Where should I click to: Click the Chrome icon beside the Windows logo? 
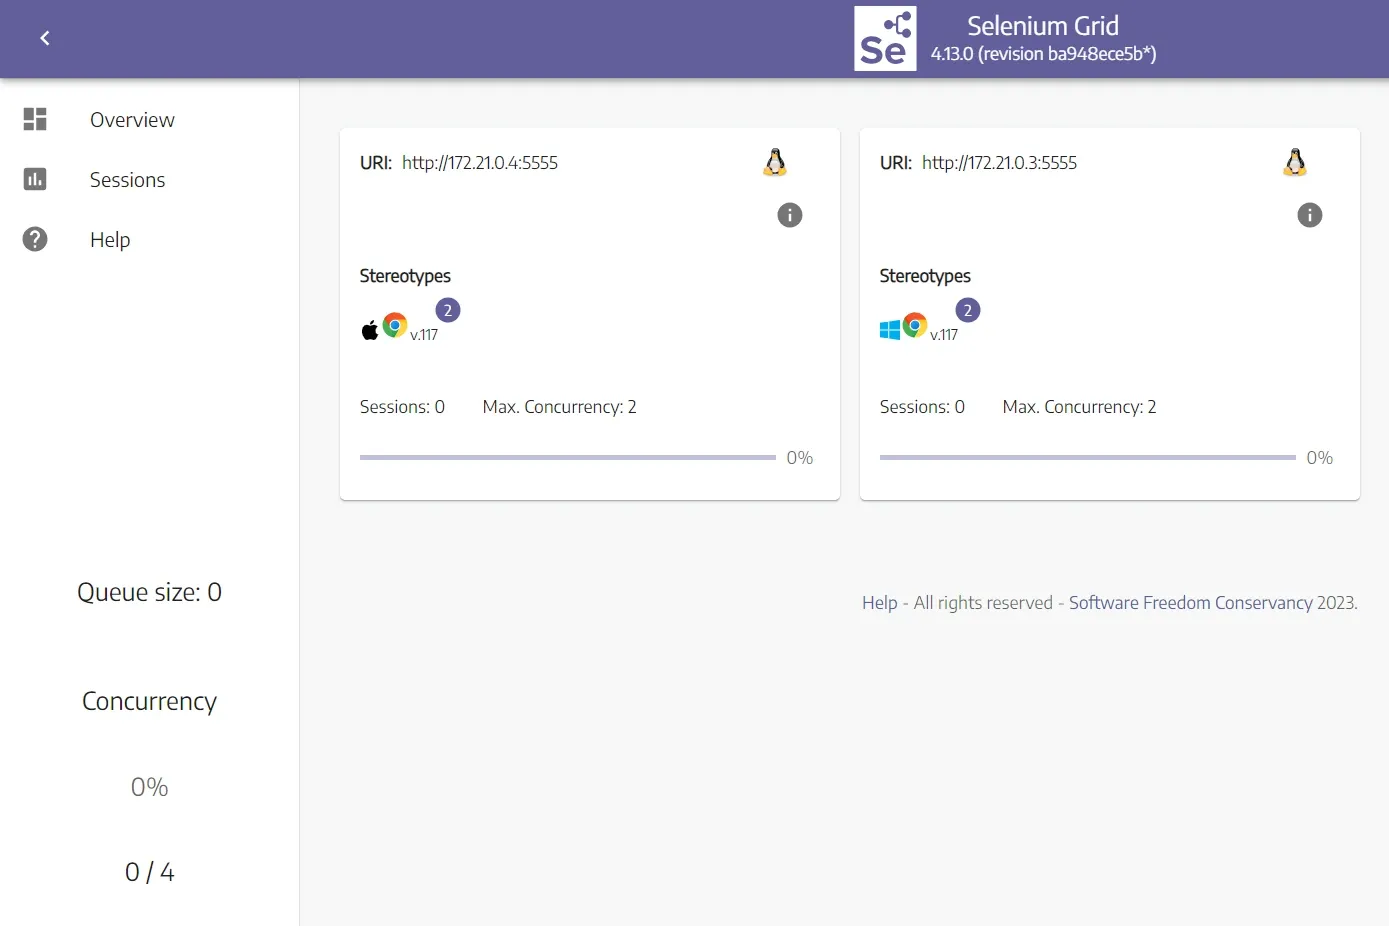[x=914, y=324]
